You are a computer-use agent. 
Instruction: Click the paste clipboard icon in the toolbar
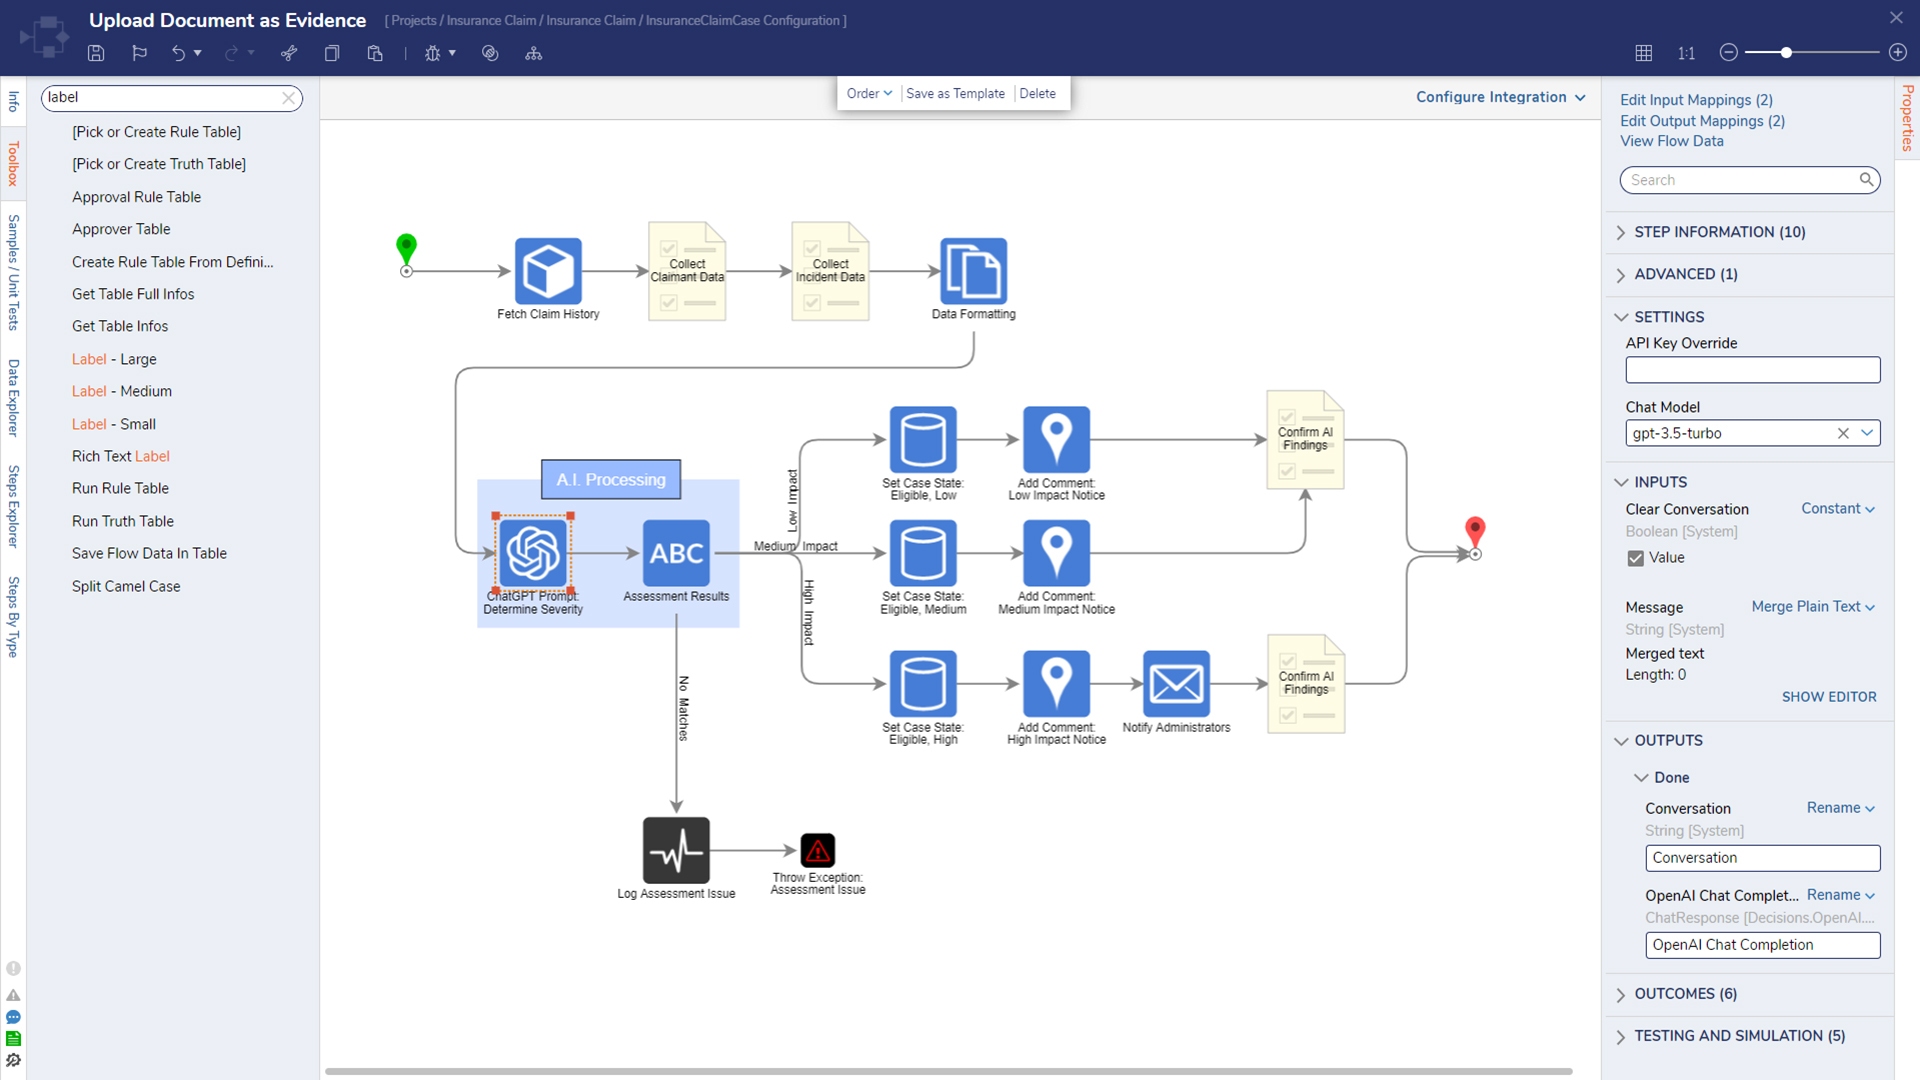(x=375, y=54)
